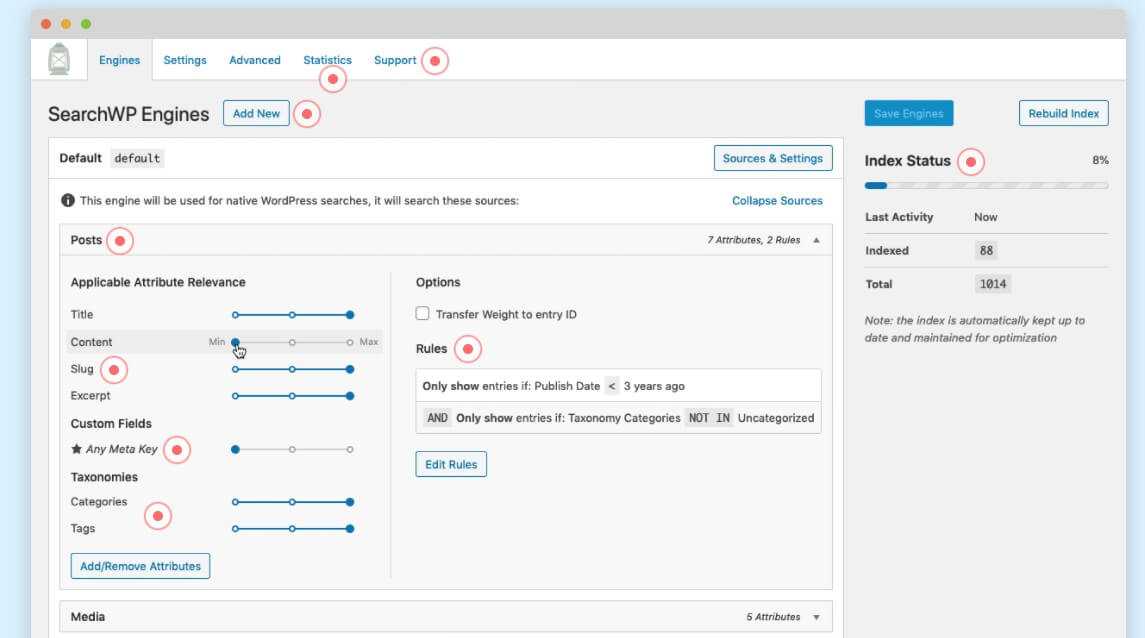Open Edit Rules for Posts
The image size is (1145, 638).
[x=451, y=464]
